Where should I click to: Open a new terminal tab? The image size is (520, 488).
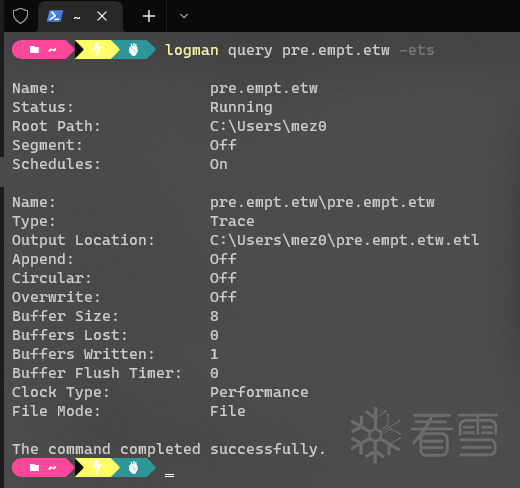click(x=149, y=16)
